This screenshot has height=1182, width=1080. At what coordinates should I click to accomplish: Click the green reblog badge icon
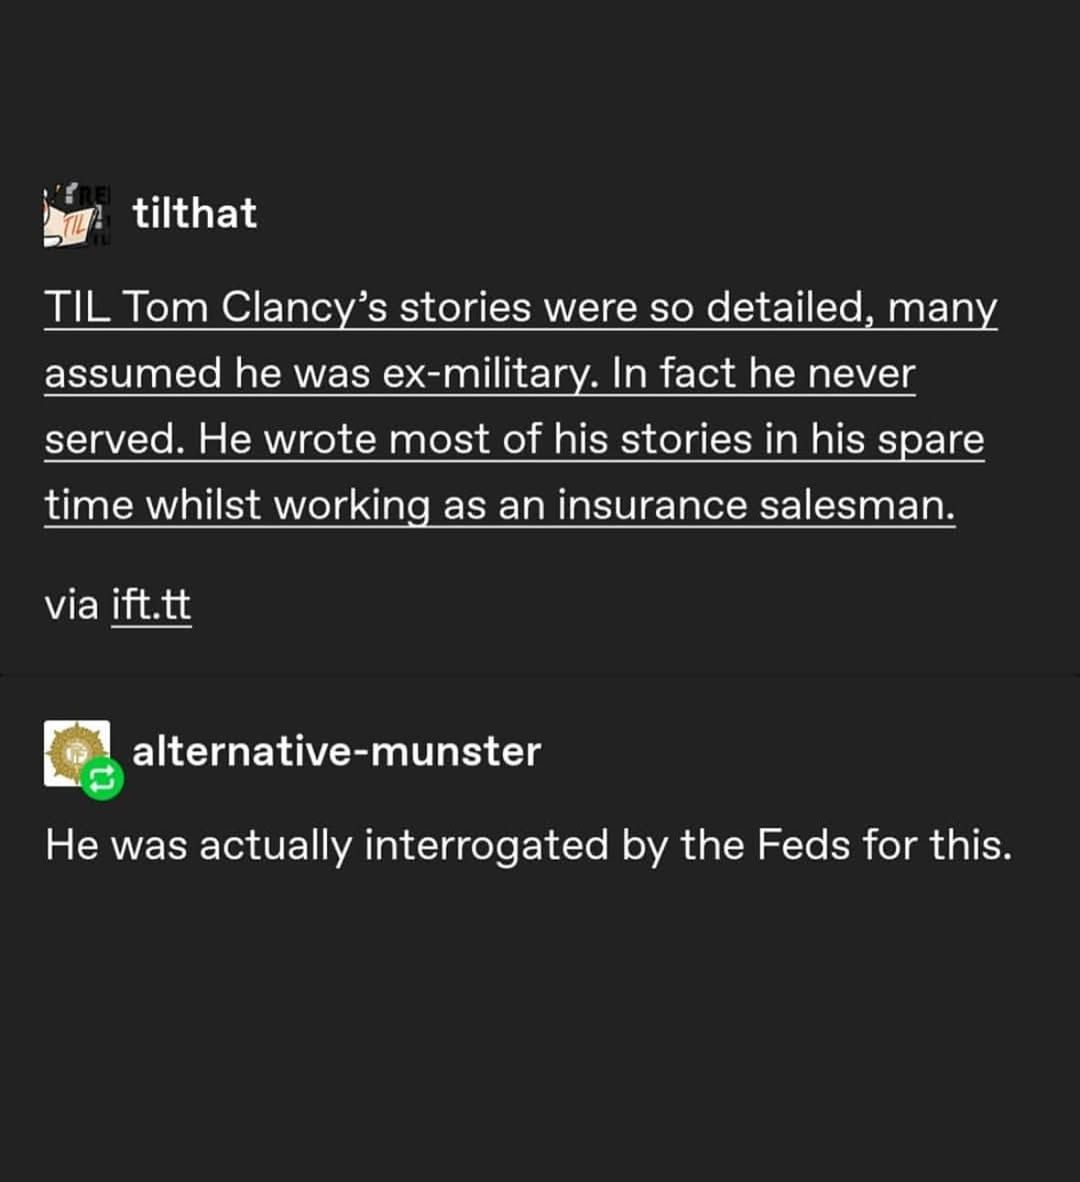tap(102, 779)
